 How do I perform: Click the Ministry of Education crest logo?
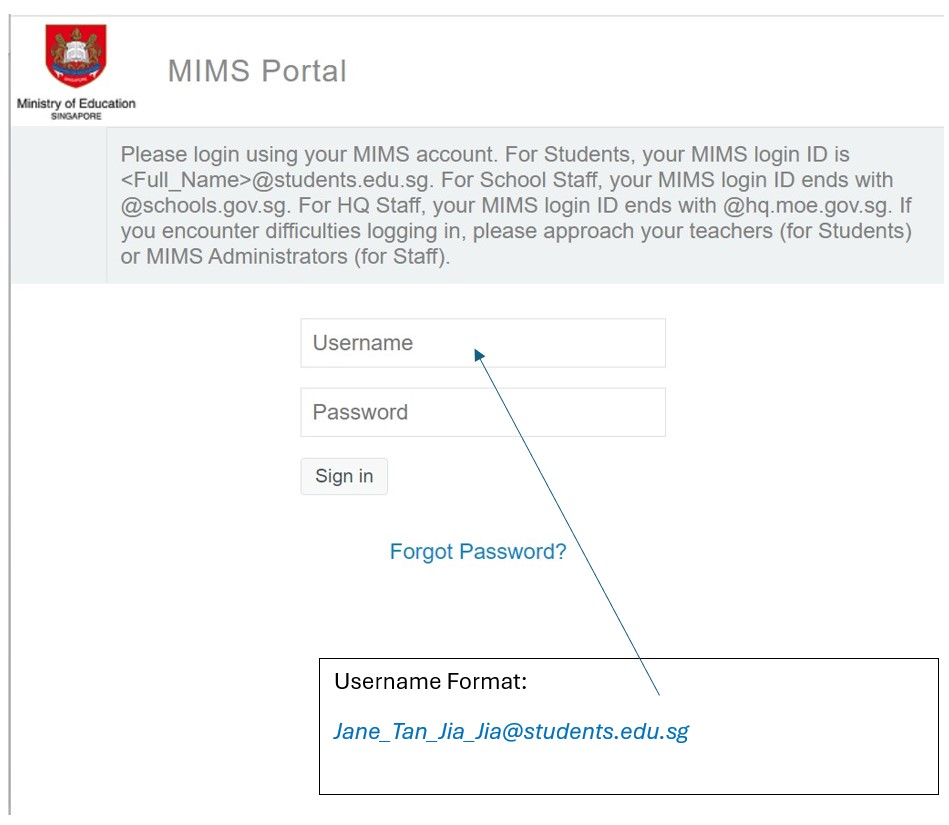coord(76,56)
